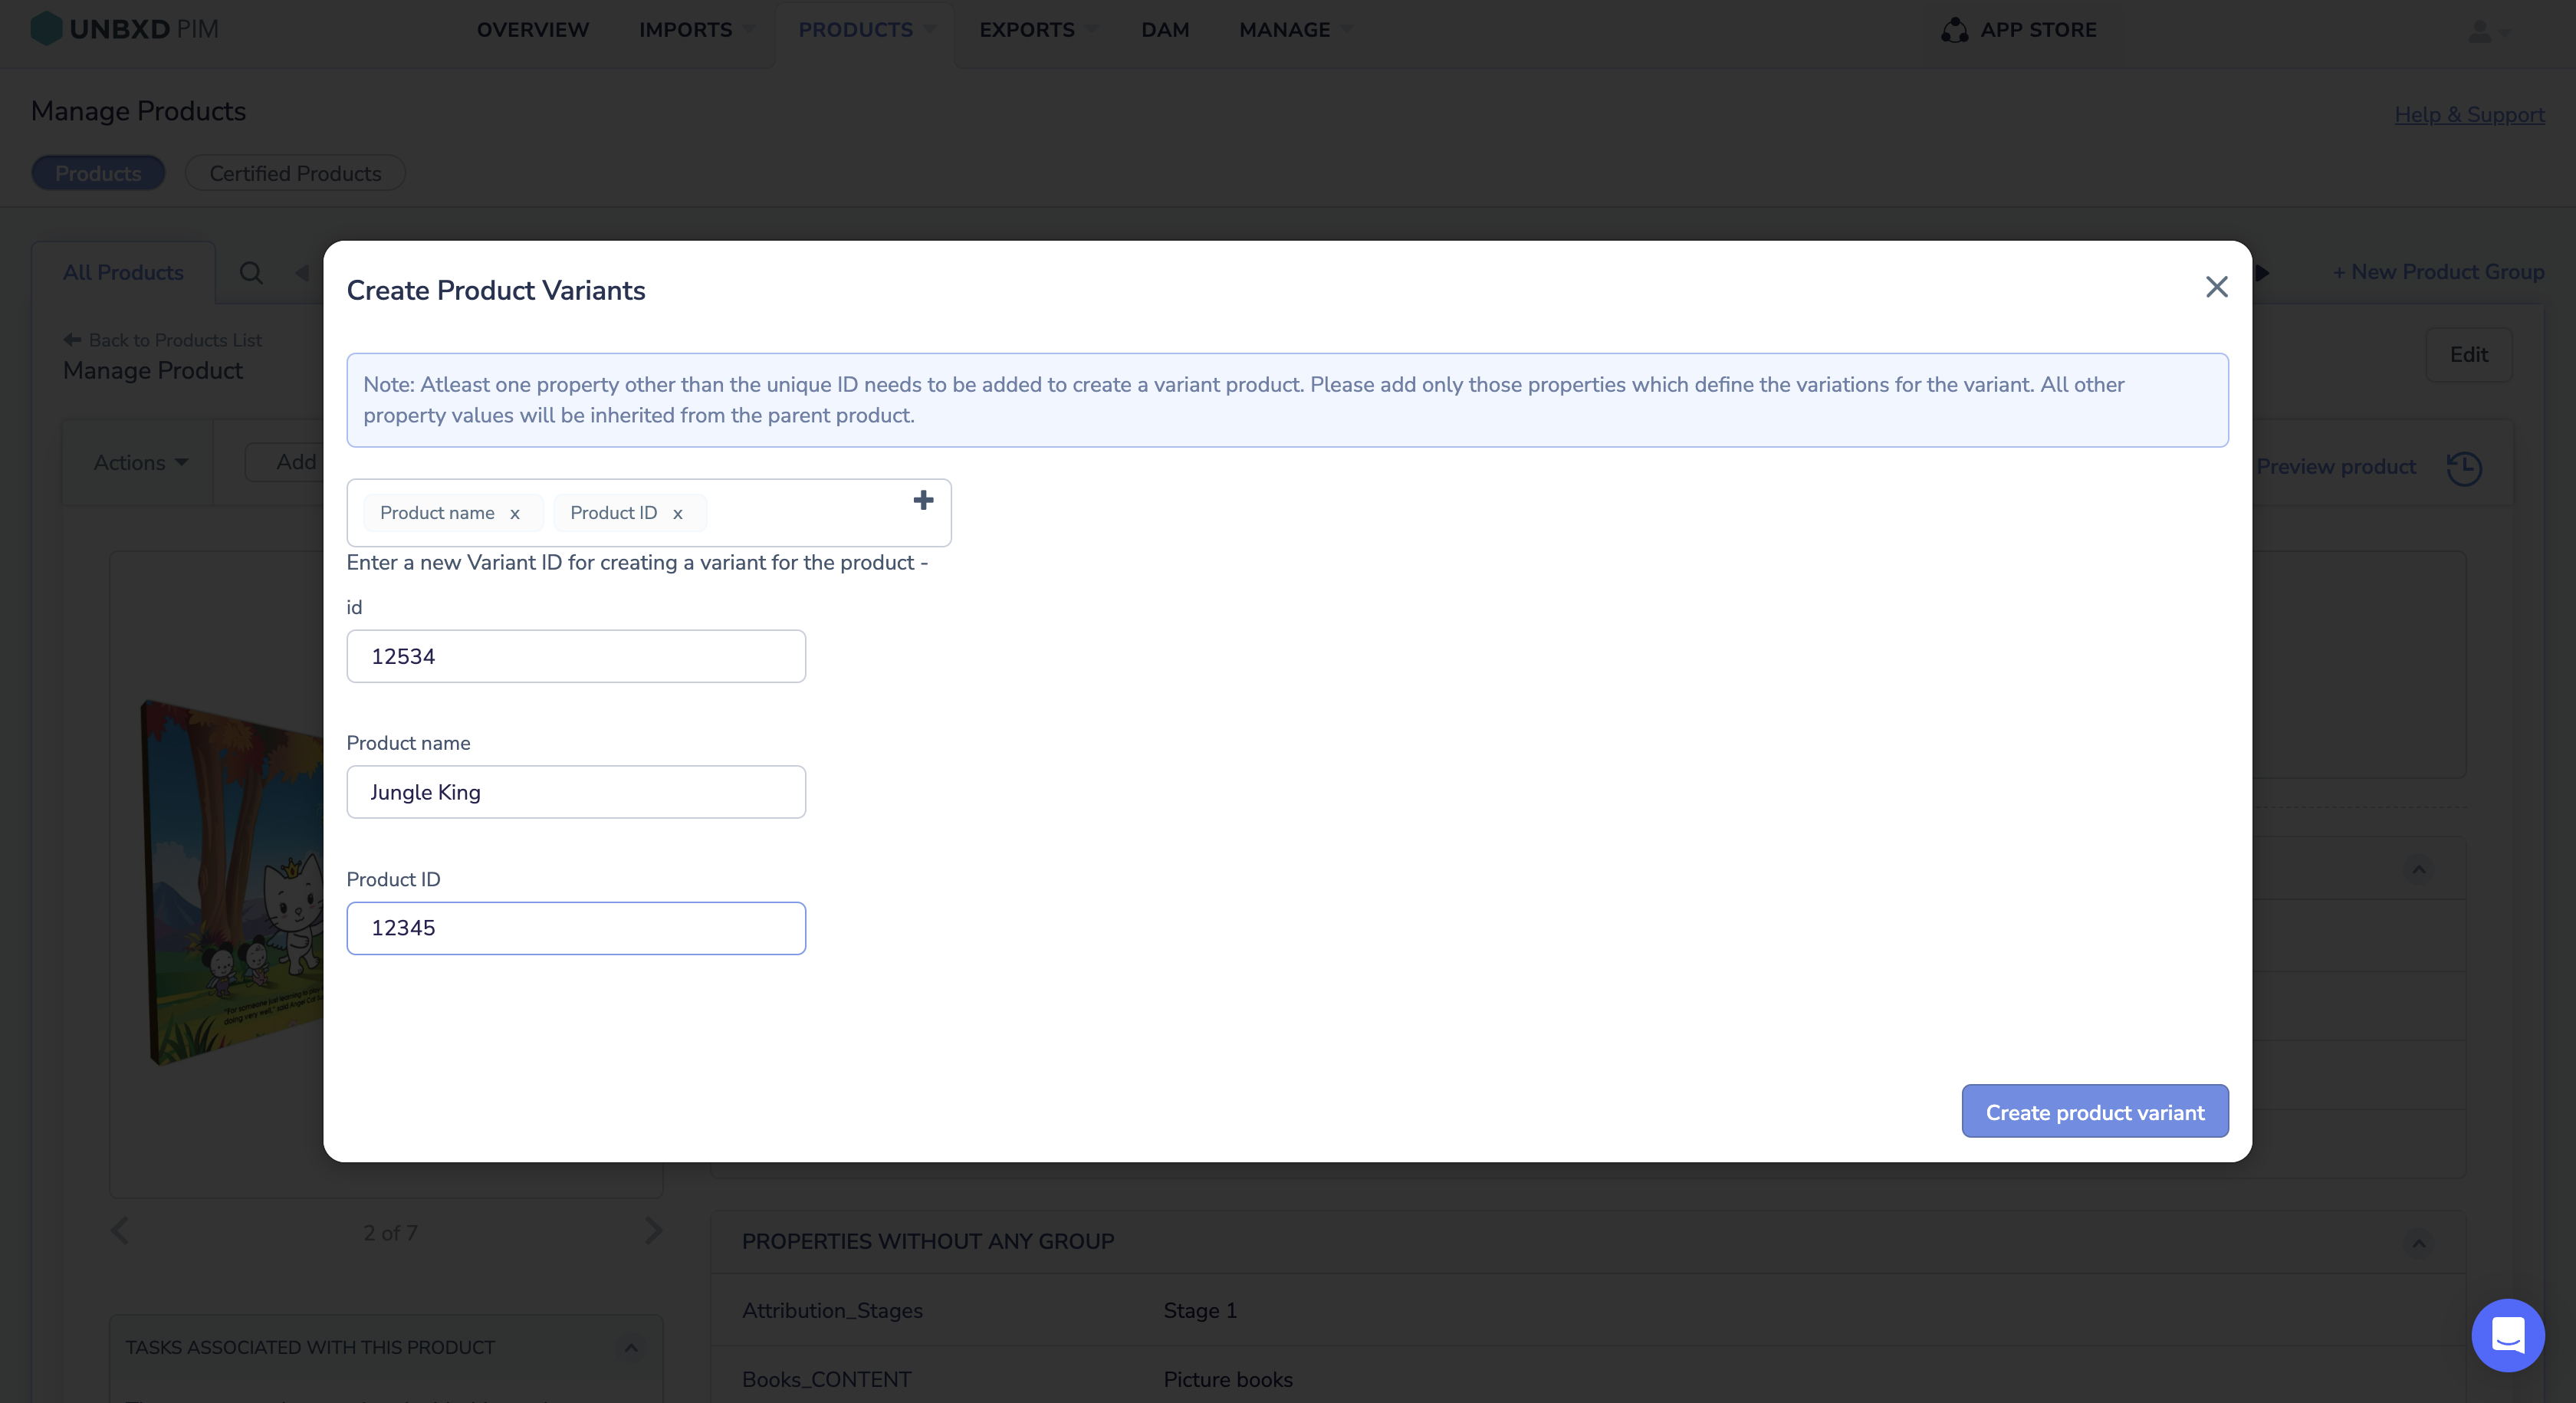2576x1403 pixels.
Task: Open product history clock icon
Action: (x=2464, y=468)
